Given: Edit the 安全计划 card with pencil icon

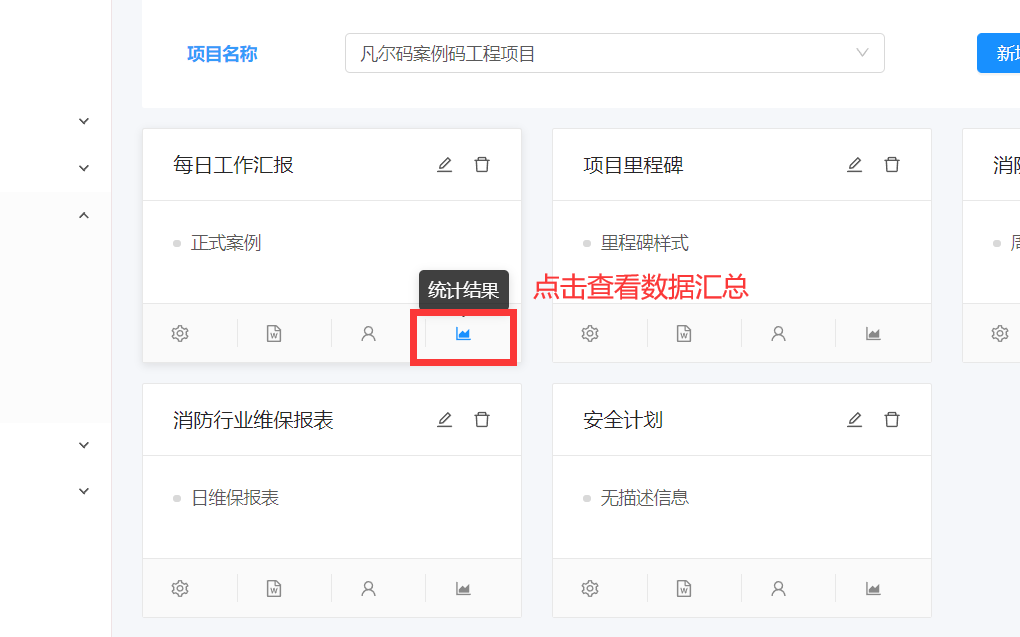Looking at the screenshot, I should click(854, 420).
